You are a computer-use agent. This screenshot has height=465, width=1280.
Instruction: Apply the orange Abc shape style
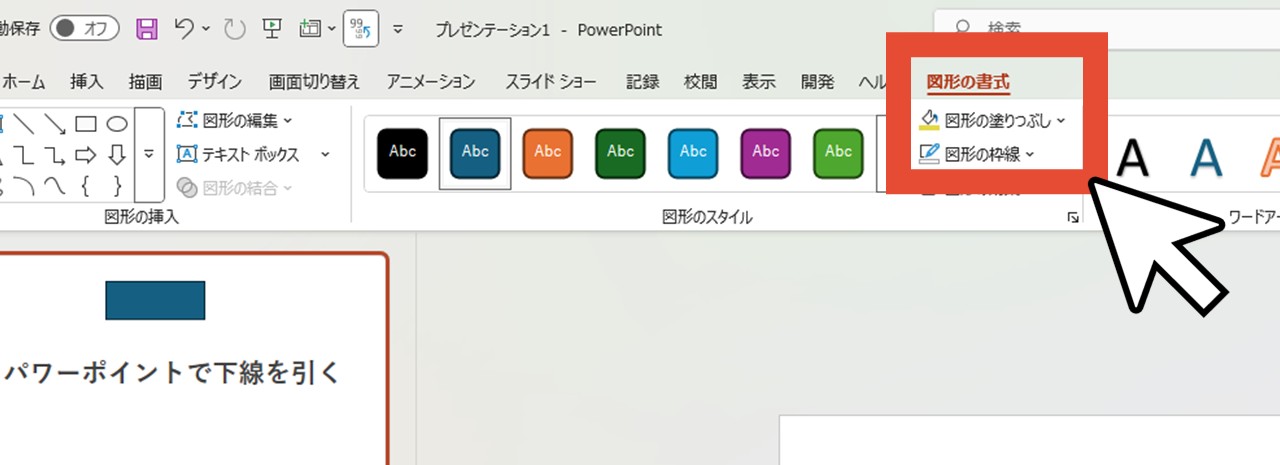547,153
